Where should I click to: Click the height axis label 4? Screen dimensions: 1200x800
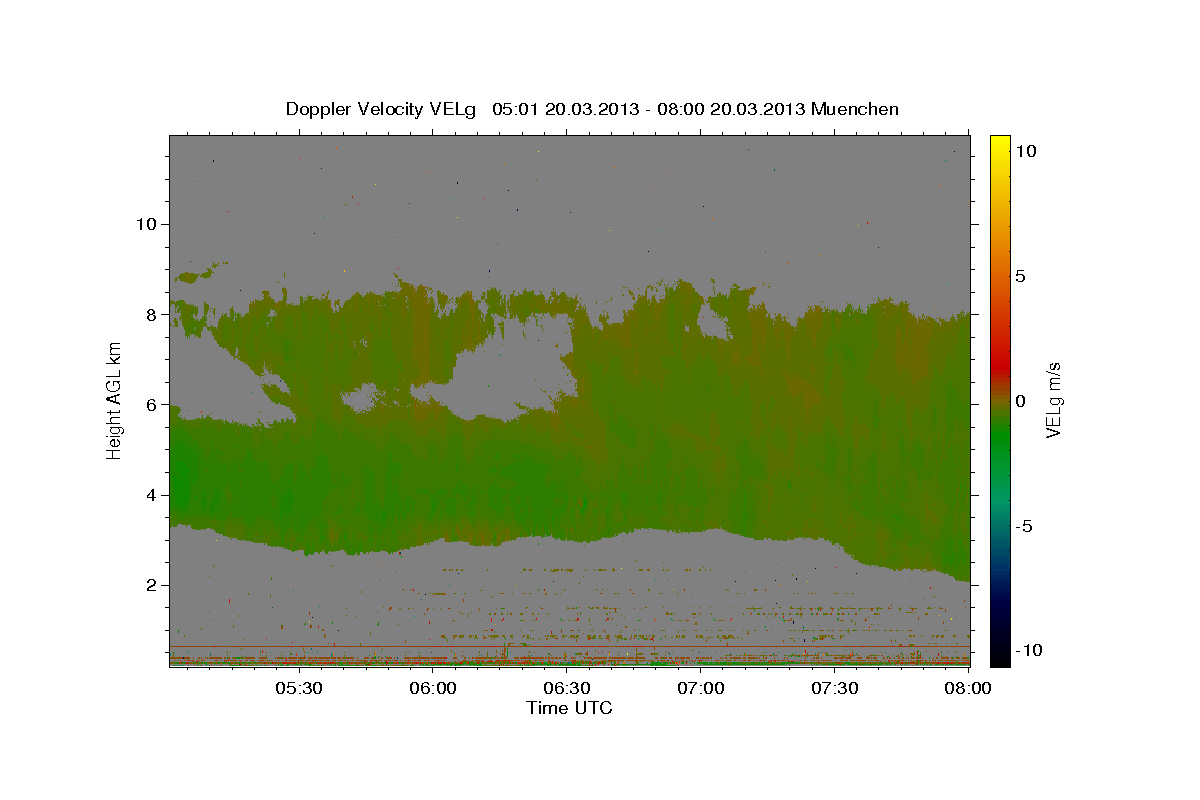(x=151, y=495)
